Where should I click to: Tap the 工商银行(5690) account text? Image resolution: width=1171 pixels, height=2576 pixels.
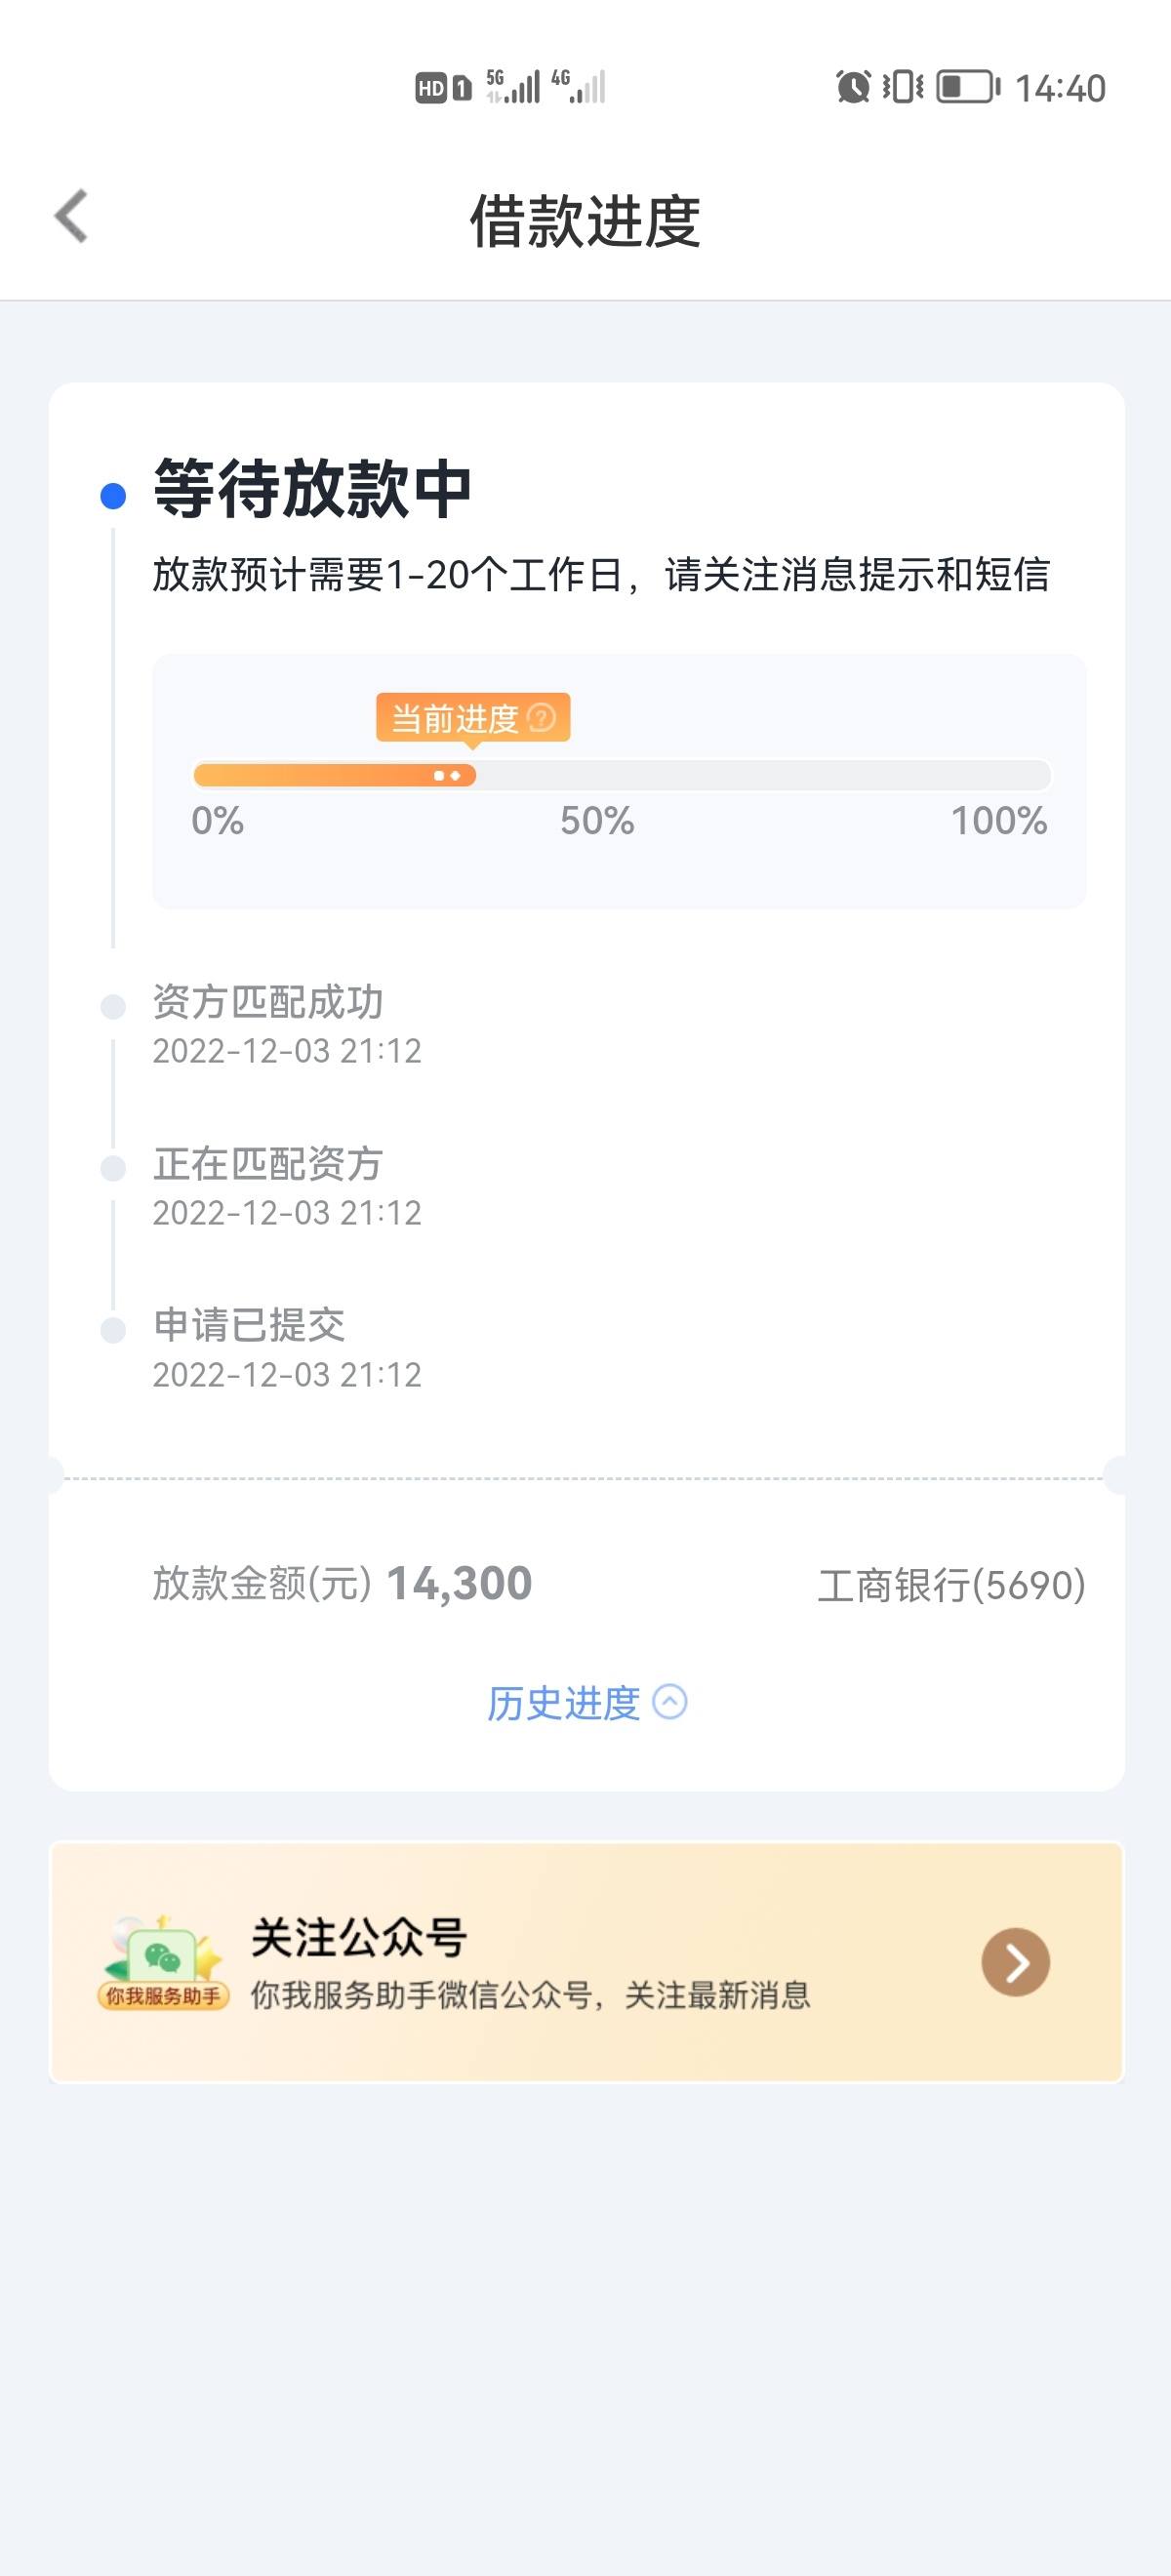[x=951, y=1585]
